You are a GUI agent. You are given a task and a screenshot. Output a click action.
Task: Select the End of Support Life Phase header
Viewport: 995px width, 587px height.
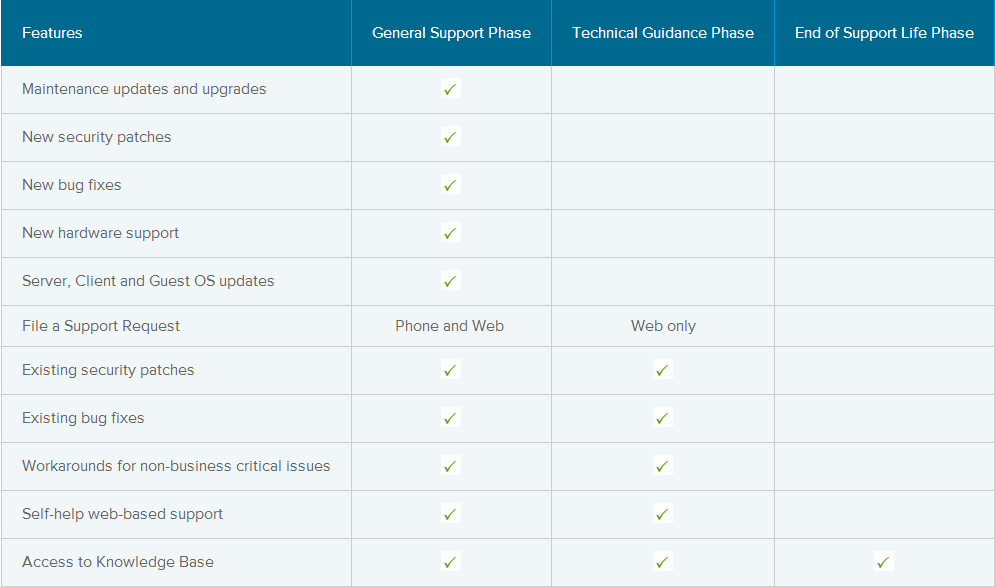[x=884, y=33]
